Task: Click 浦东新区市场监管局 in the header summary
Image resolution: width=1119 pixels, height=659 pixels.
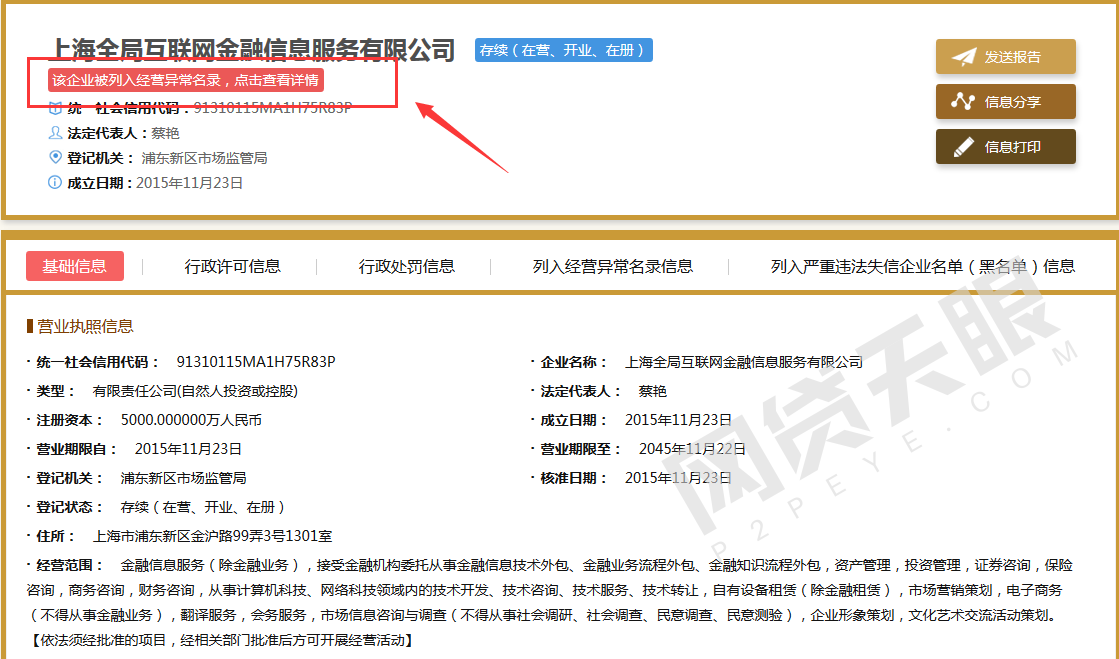Action: coord(204,158)
